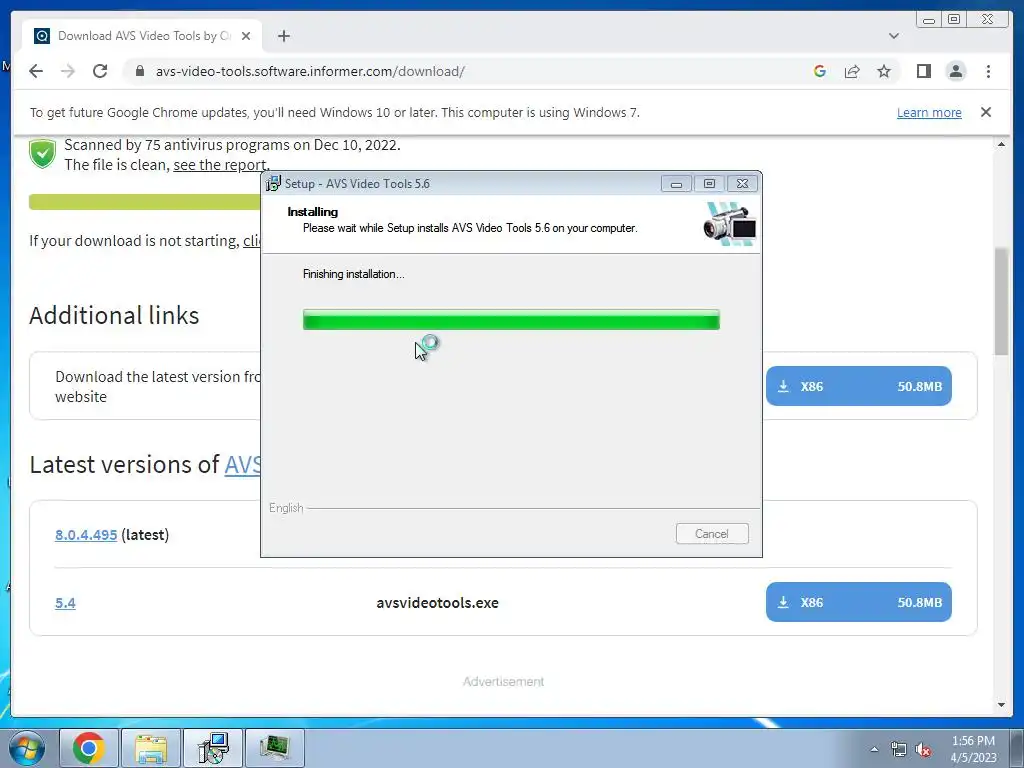Maximize the AVS Video Tools Setup window
1024x768 pixels.
coord(709,184)
